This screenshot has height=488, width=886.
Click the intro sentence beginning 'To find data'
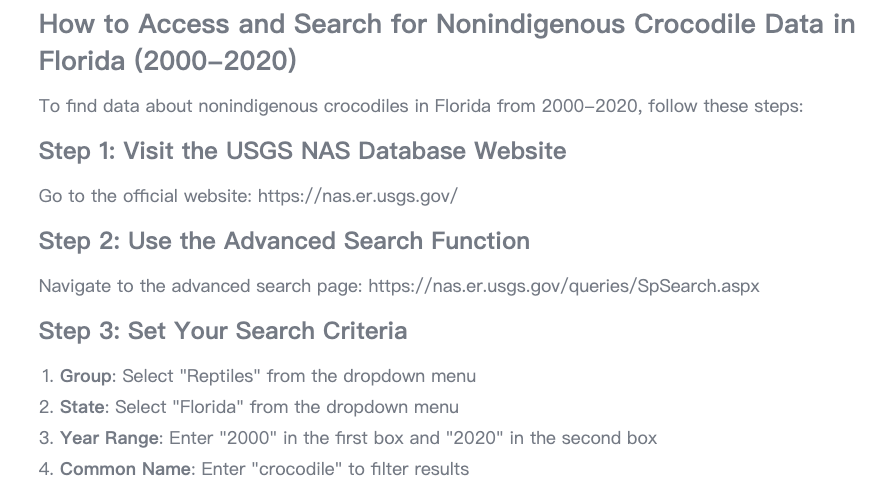(x=420, y=106)
